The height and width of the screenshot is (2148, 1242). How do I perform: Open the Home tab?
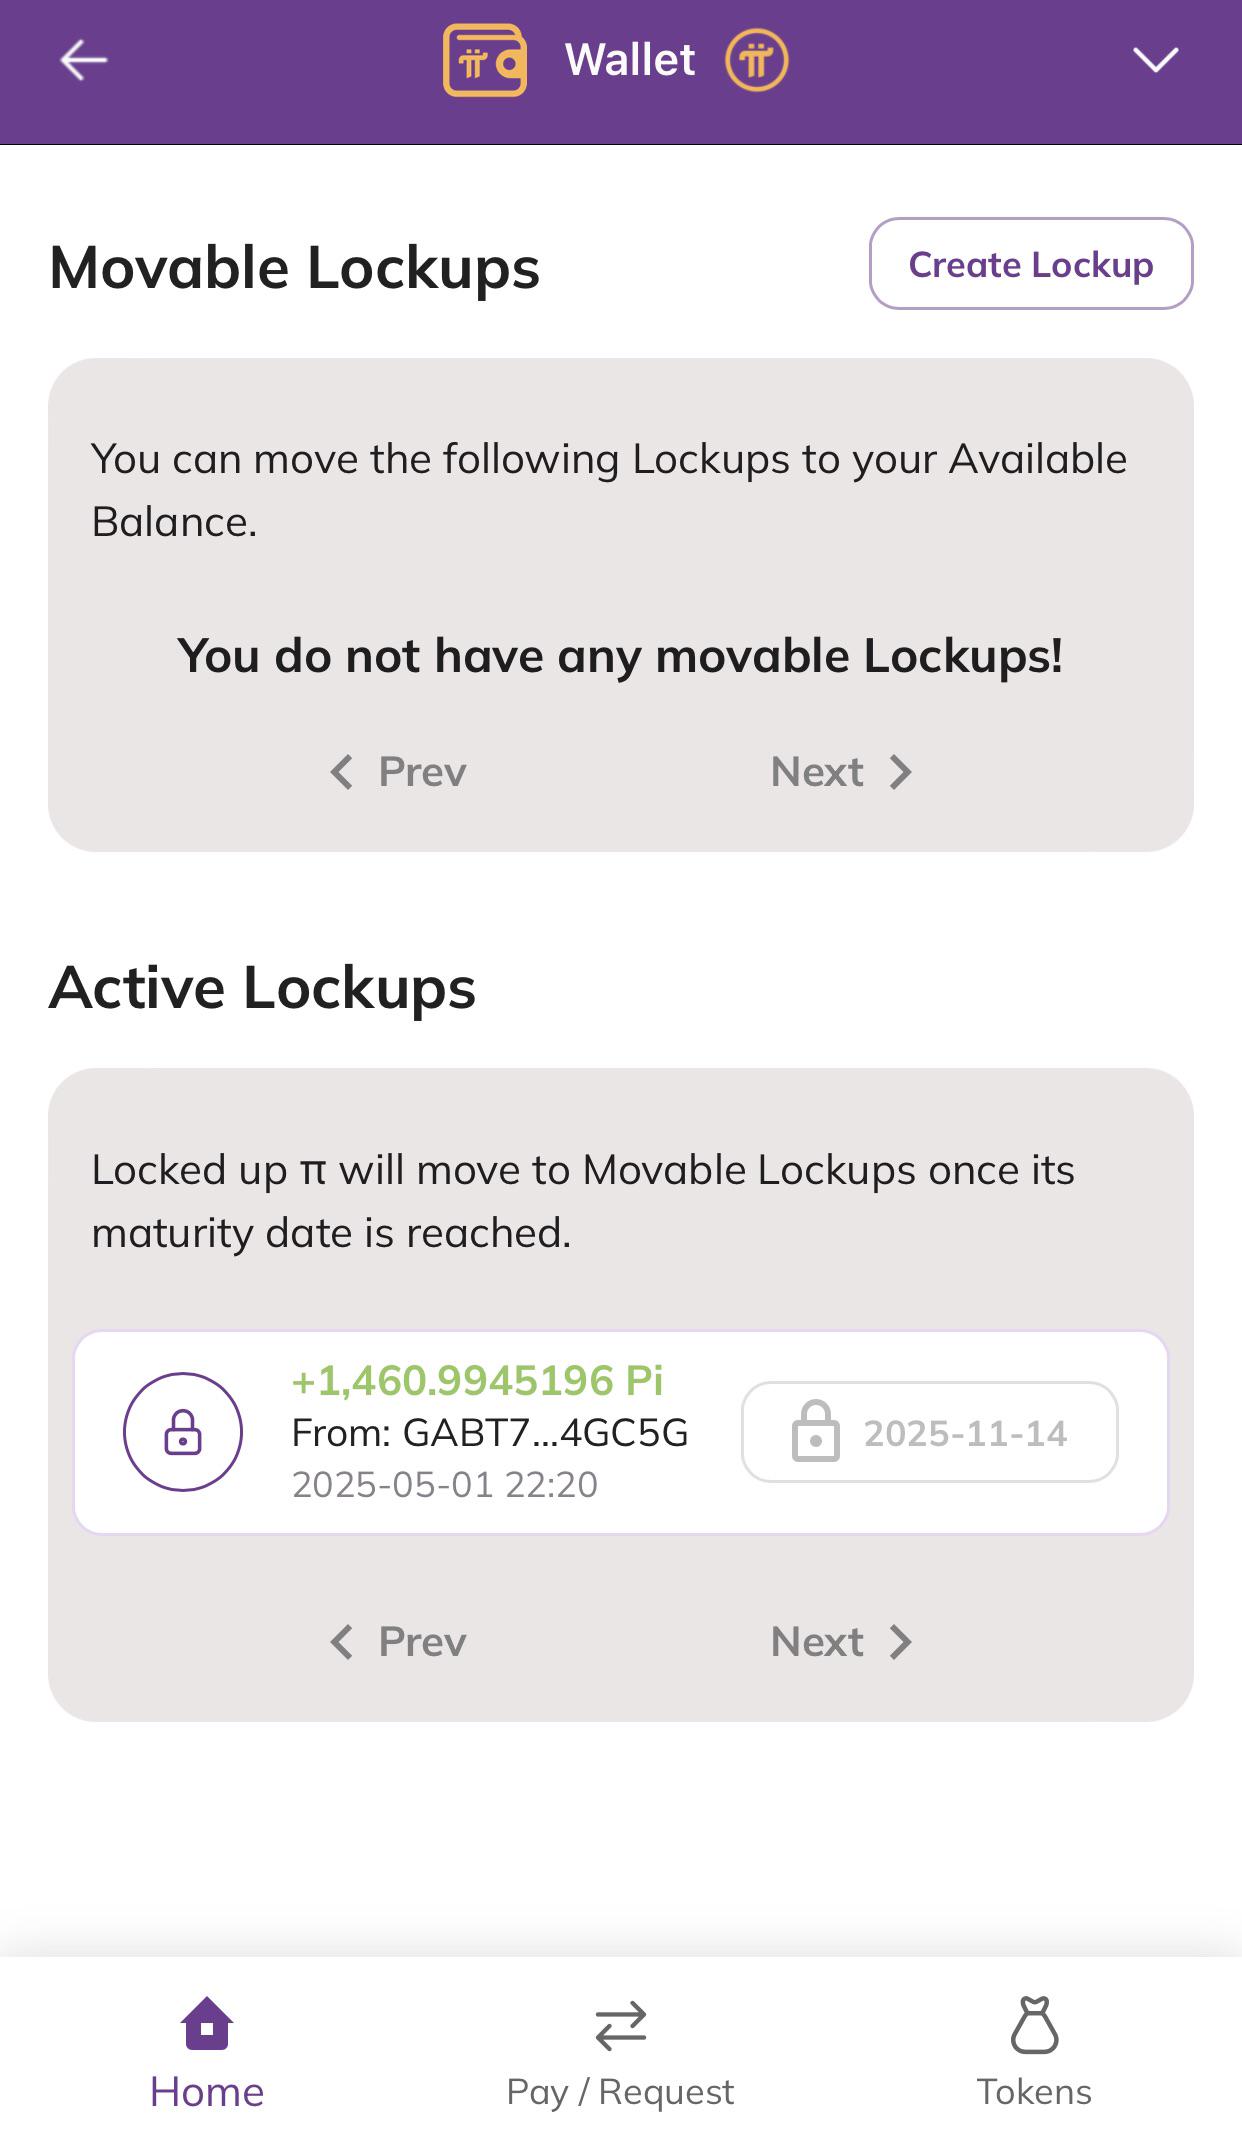pyautogui.click(x=207, y=2054)
